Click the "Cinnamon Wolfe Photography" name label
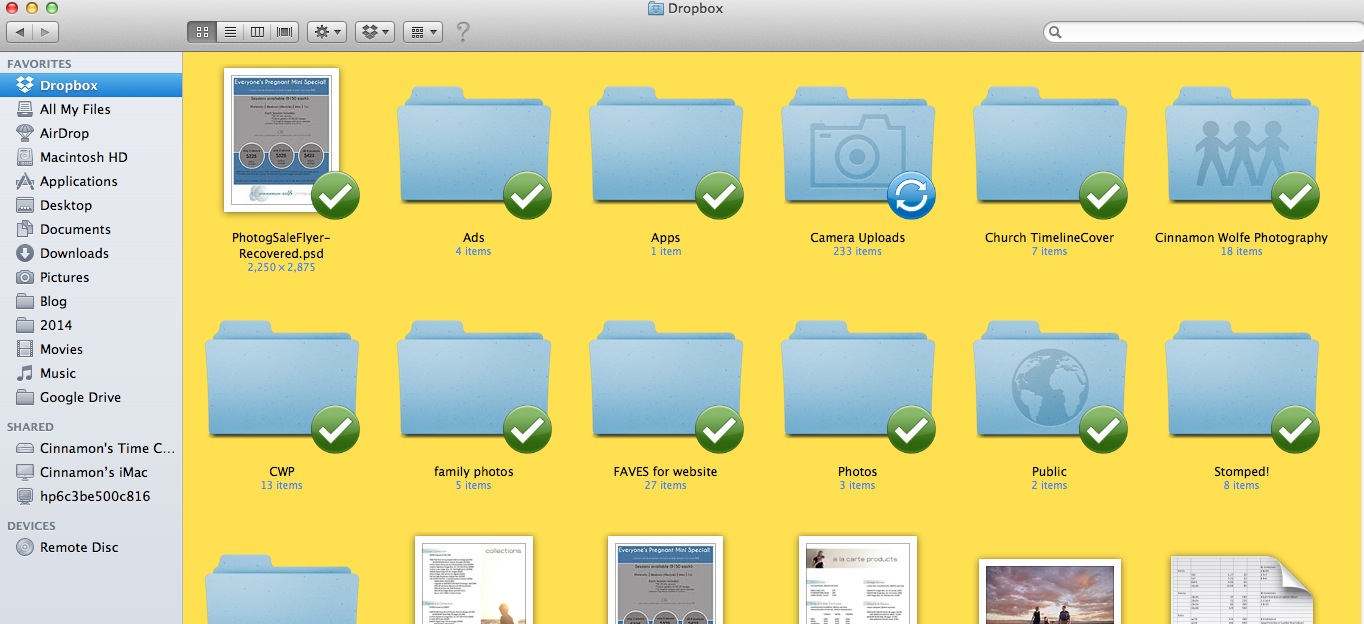 tap(1242, 238)
